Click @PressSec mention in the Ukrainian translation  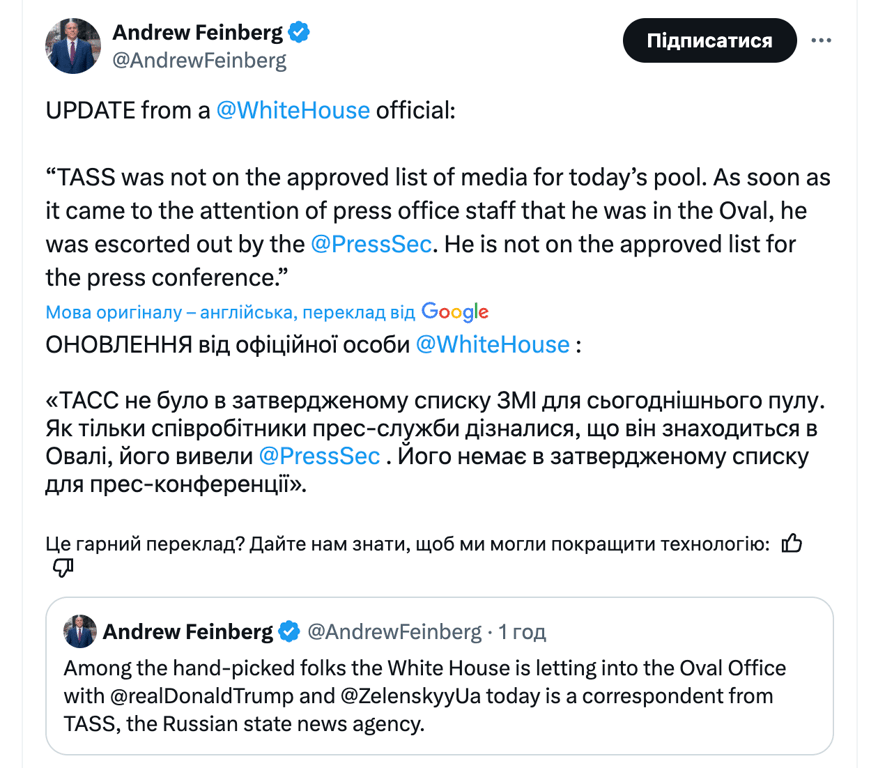320,456
